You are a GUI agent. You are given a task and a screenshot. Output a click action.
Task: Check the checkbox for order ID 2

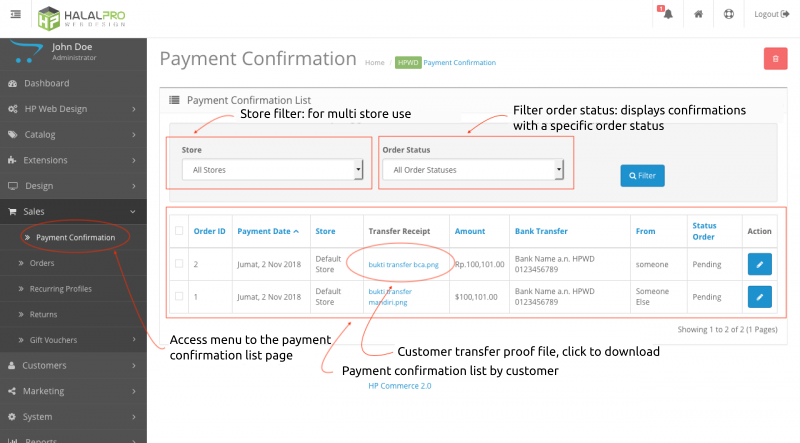tap(179, 264)
